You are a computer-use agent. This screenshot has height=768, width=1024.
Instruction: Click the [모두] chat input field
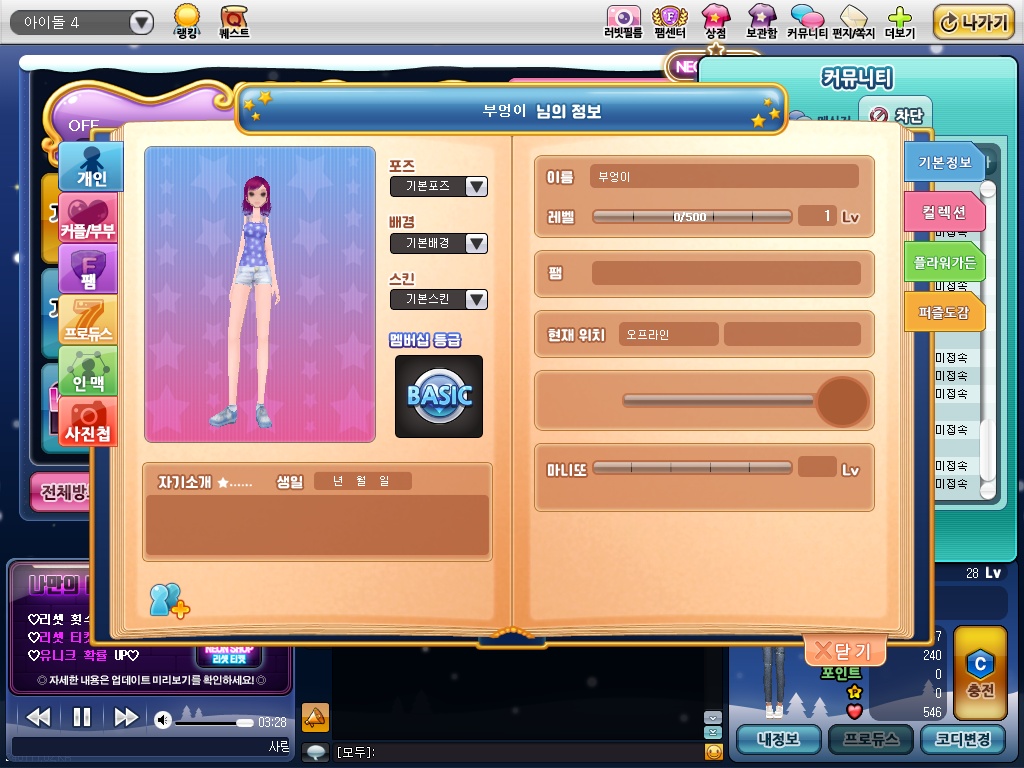[x=518, y=752]
